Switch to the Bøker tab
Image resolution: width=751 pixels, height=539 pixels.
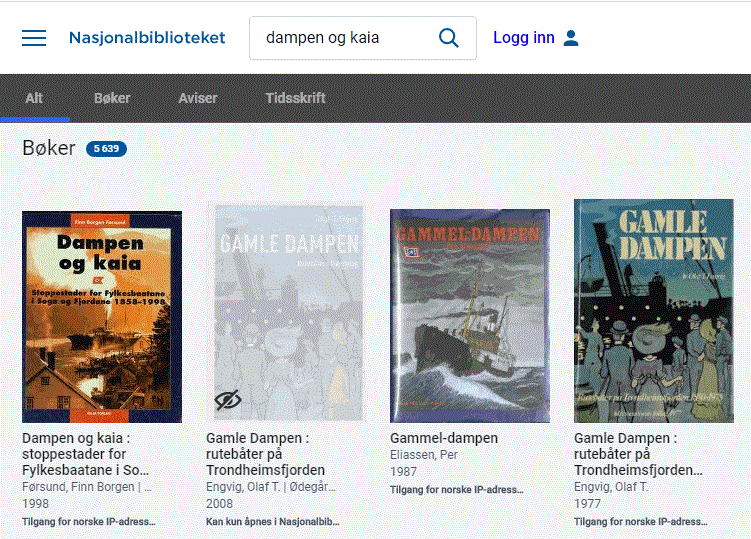tap(112, 98)
